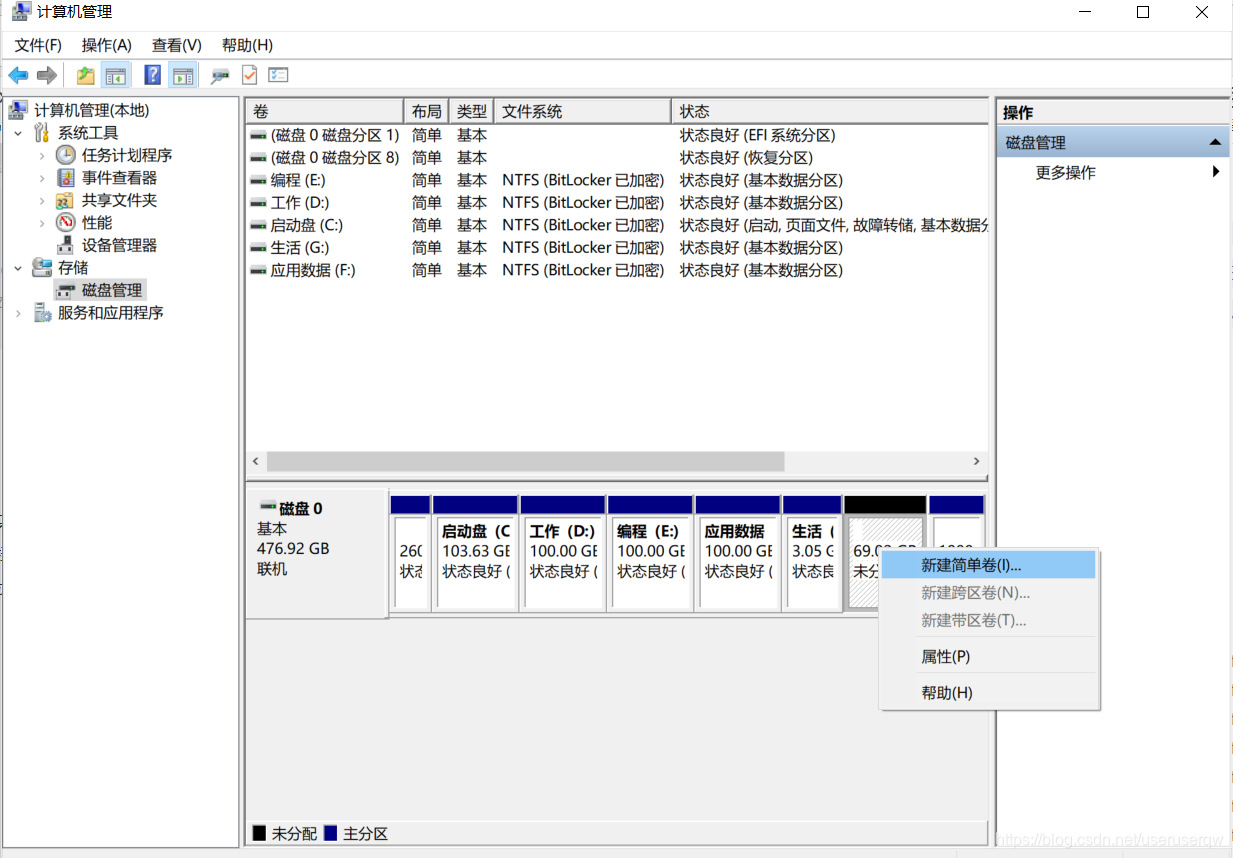
Task: Sort by the 文件系统 column header
Action: [582, 111]
